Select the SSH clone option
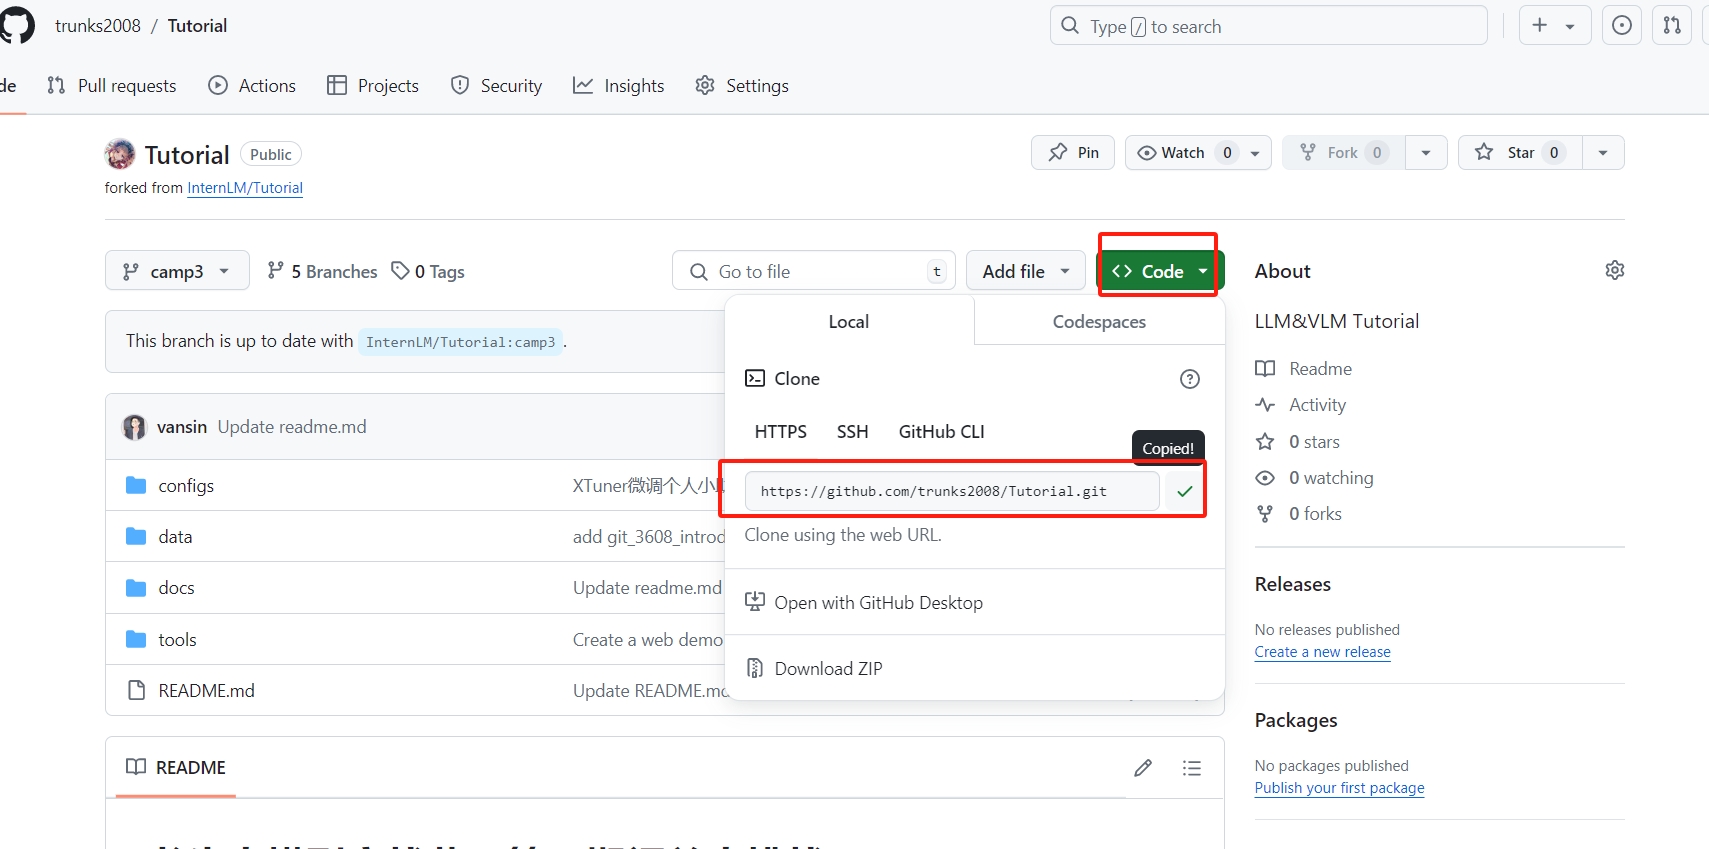Viewport: 1709px width, 849px height. pyautogui.click(x=852, y=432)
